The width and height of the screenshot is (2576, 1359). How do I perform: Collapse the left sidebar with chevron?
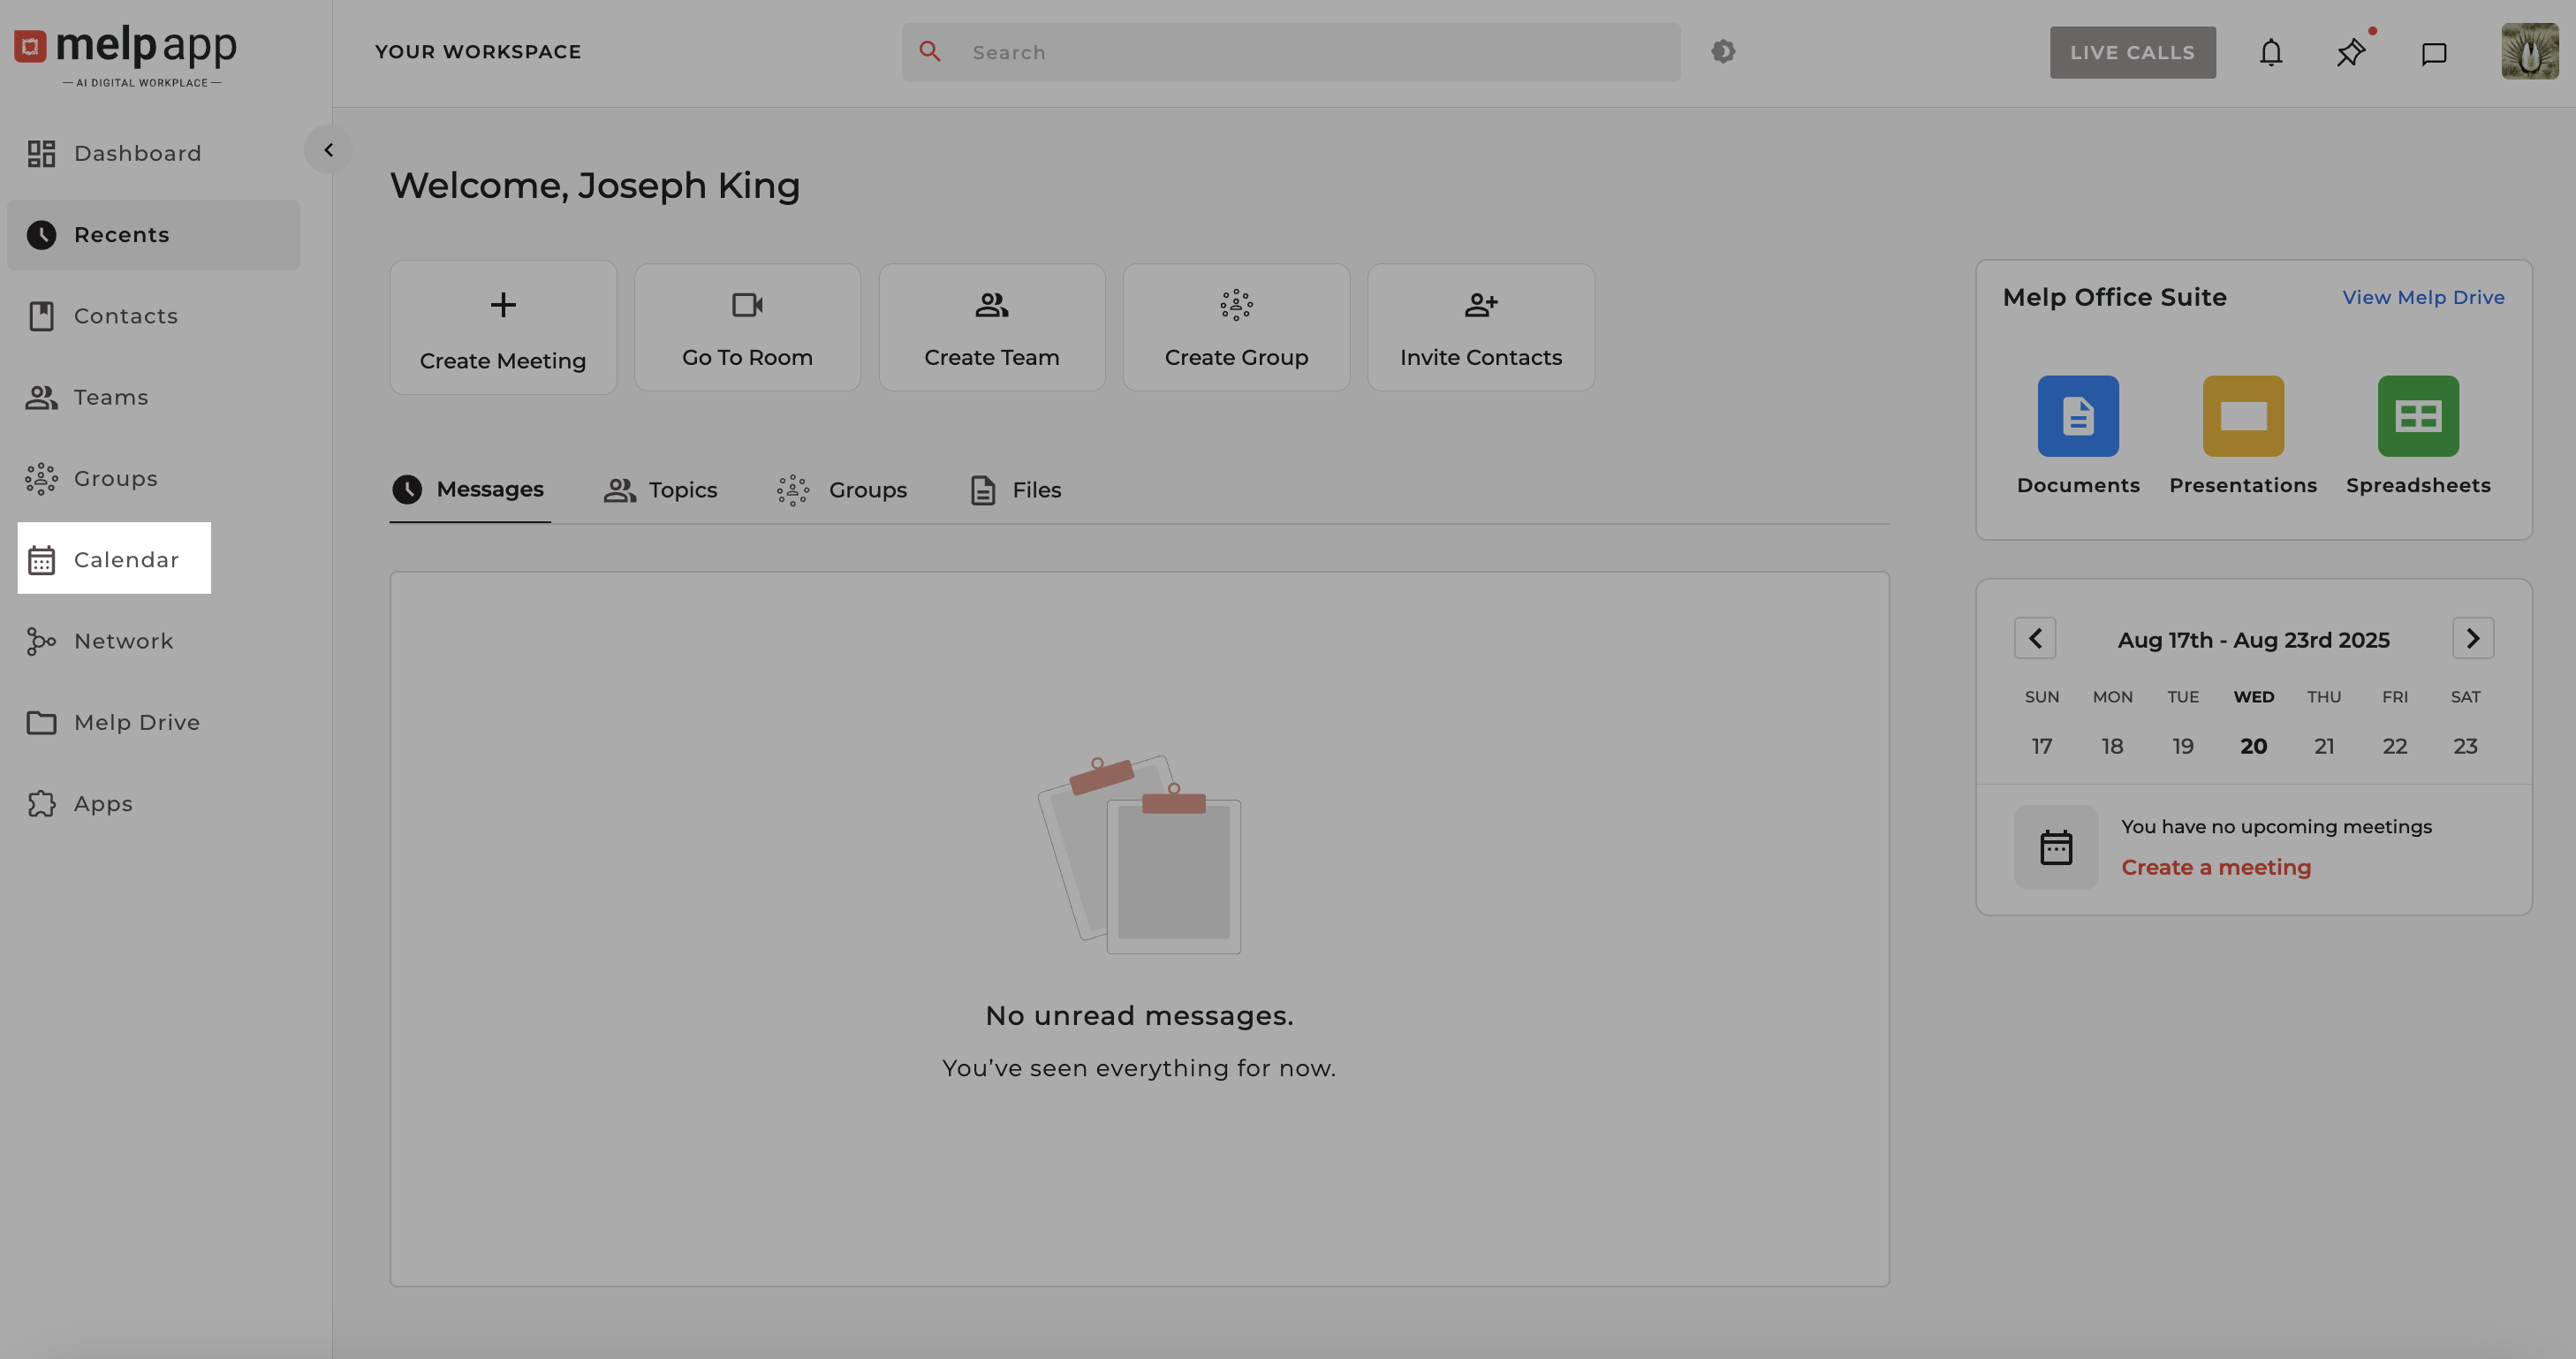pyautogui.click(x=328, y=150)
